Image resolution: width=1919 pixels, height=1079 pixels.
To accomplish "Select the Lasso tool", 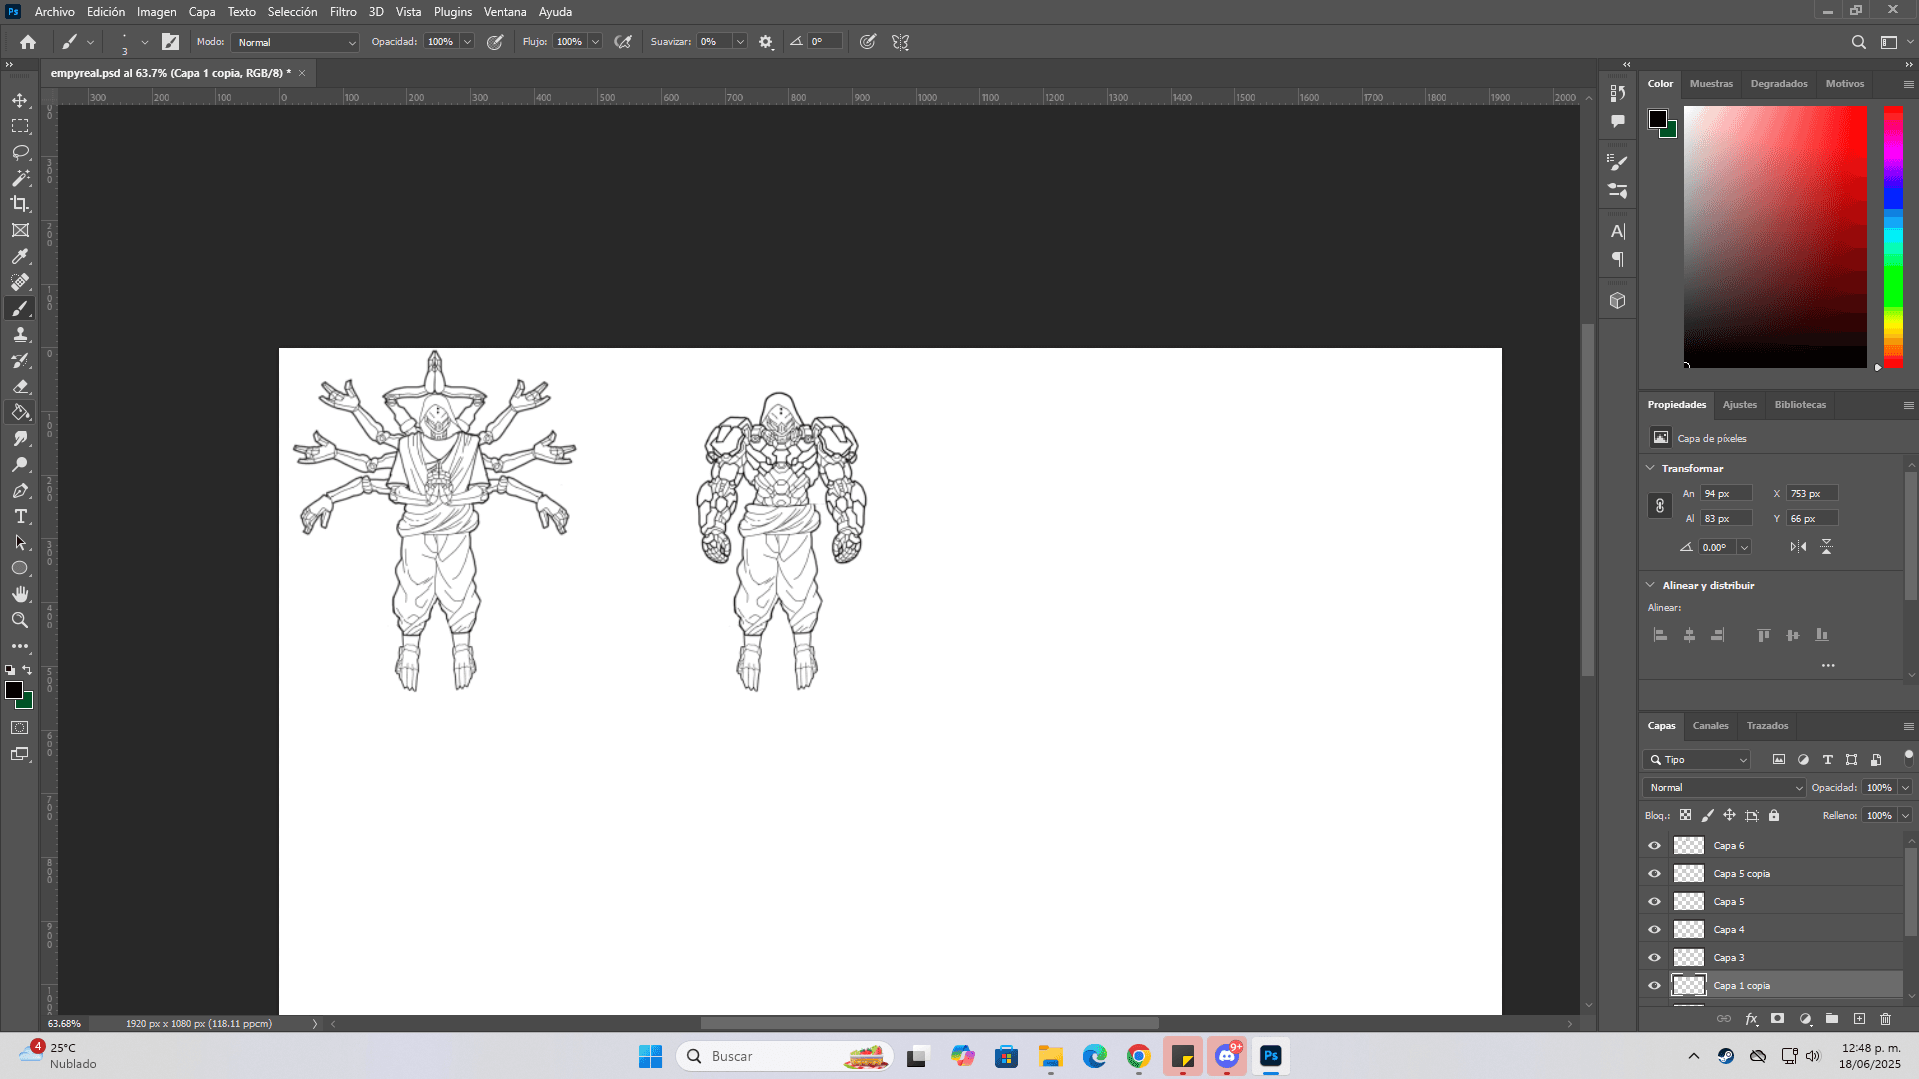I will [x=20, y=152].
